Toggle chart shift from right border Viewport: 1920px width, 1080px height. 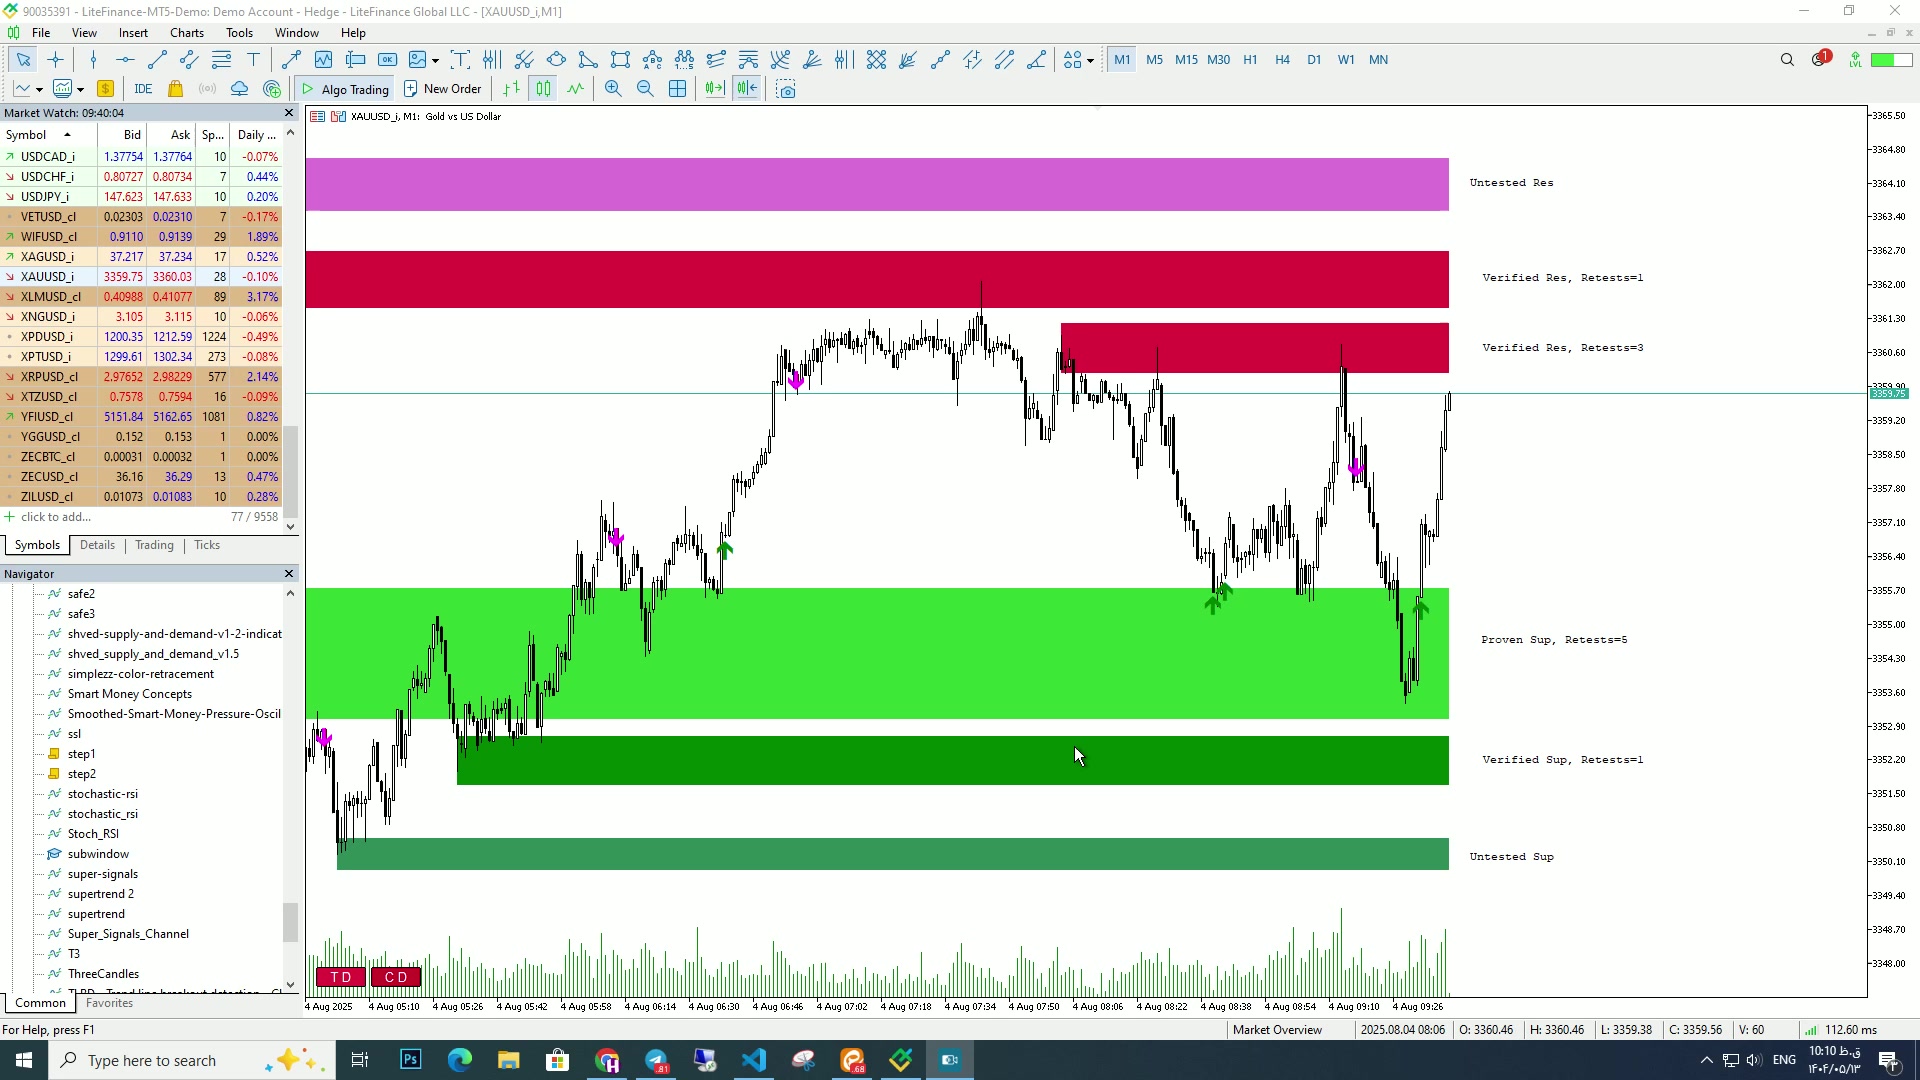click(747, 89)
